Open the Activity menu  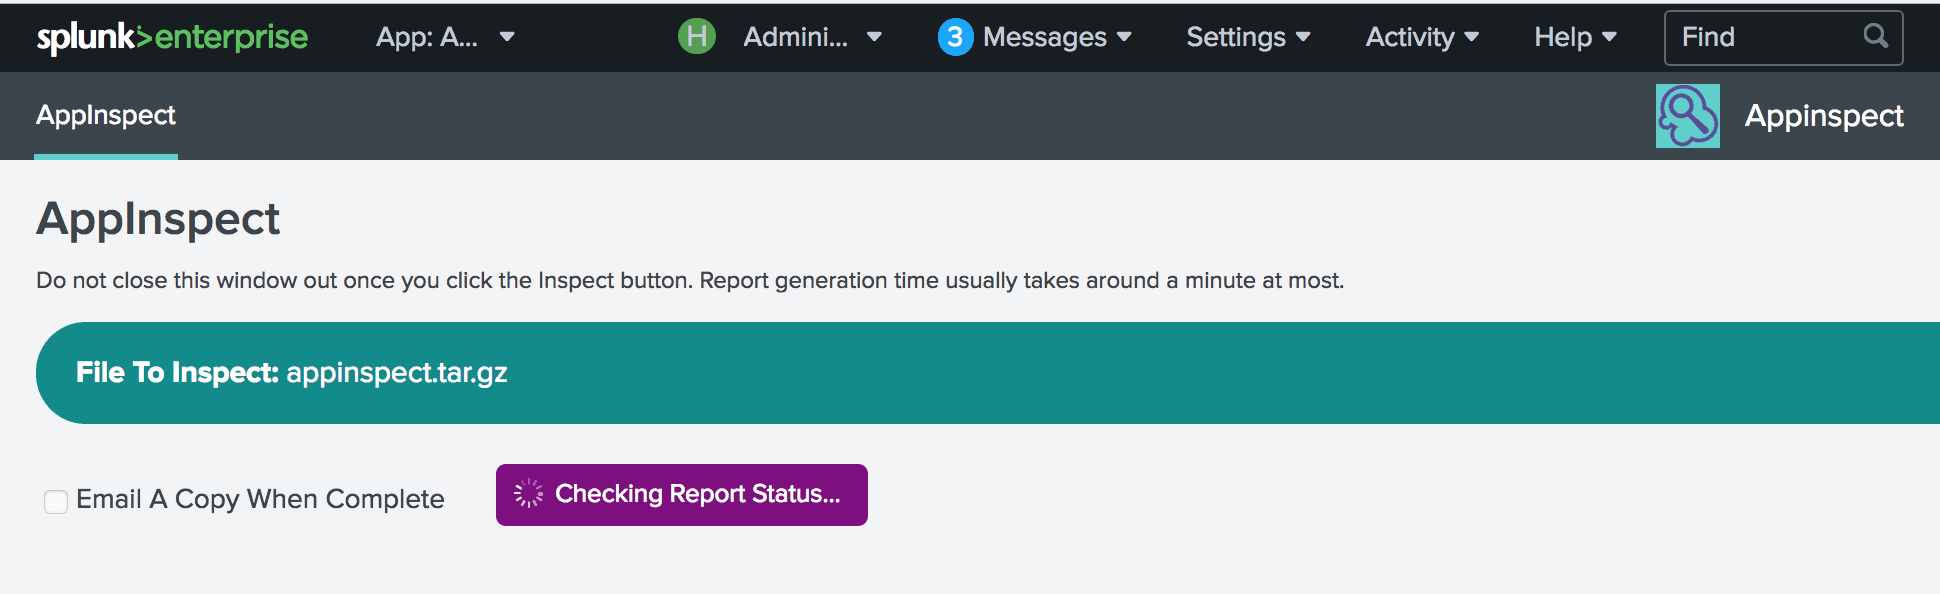pos(1422,37)
